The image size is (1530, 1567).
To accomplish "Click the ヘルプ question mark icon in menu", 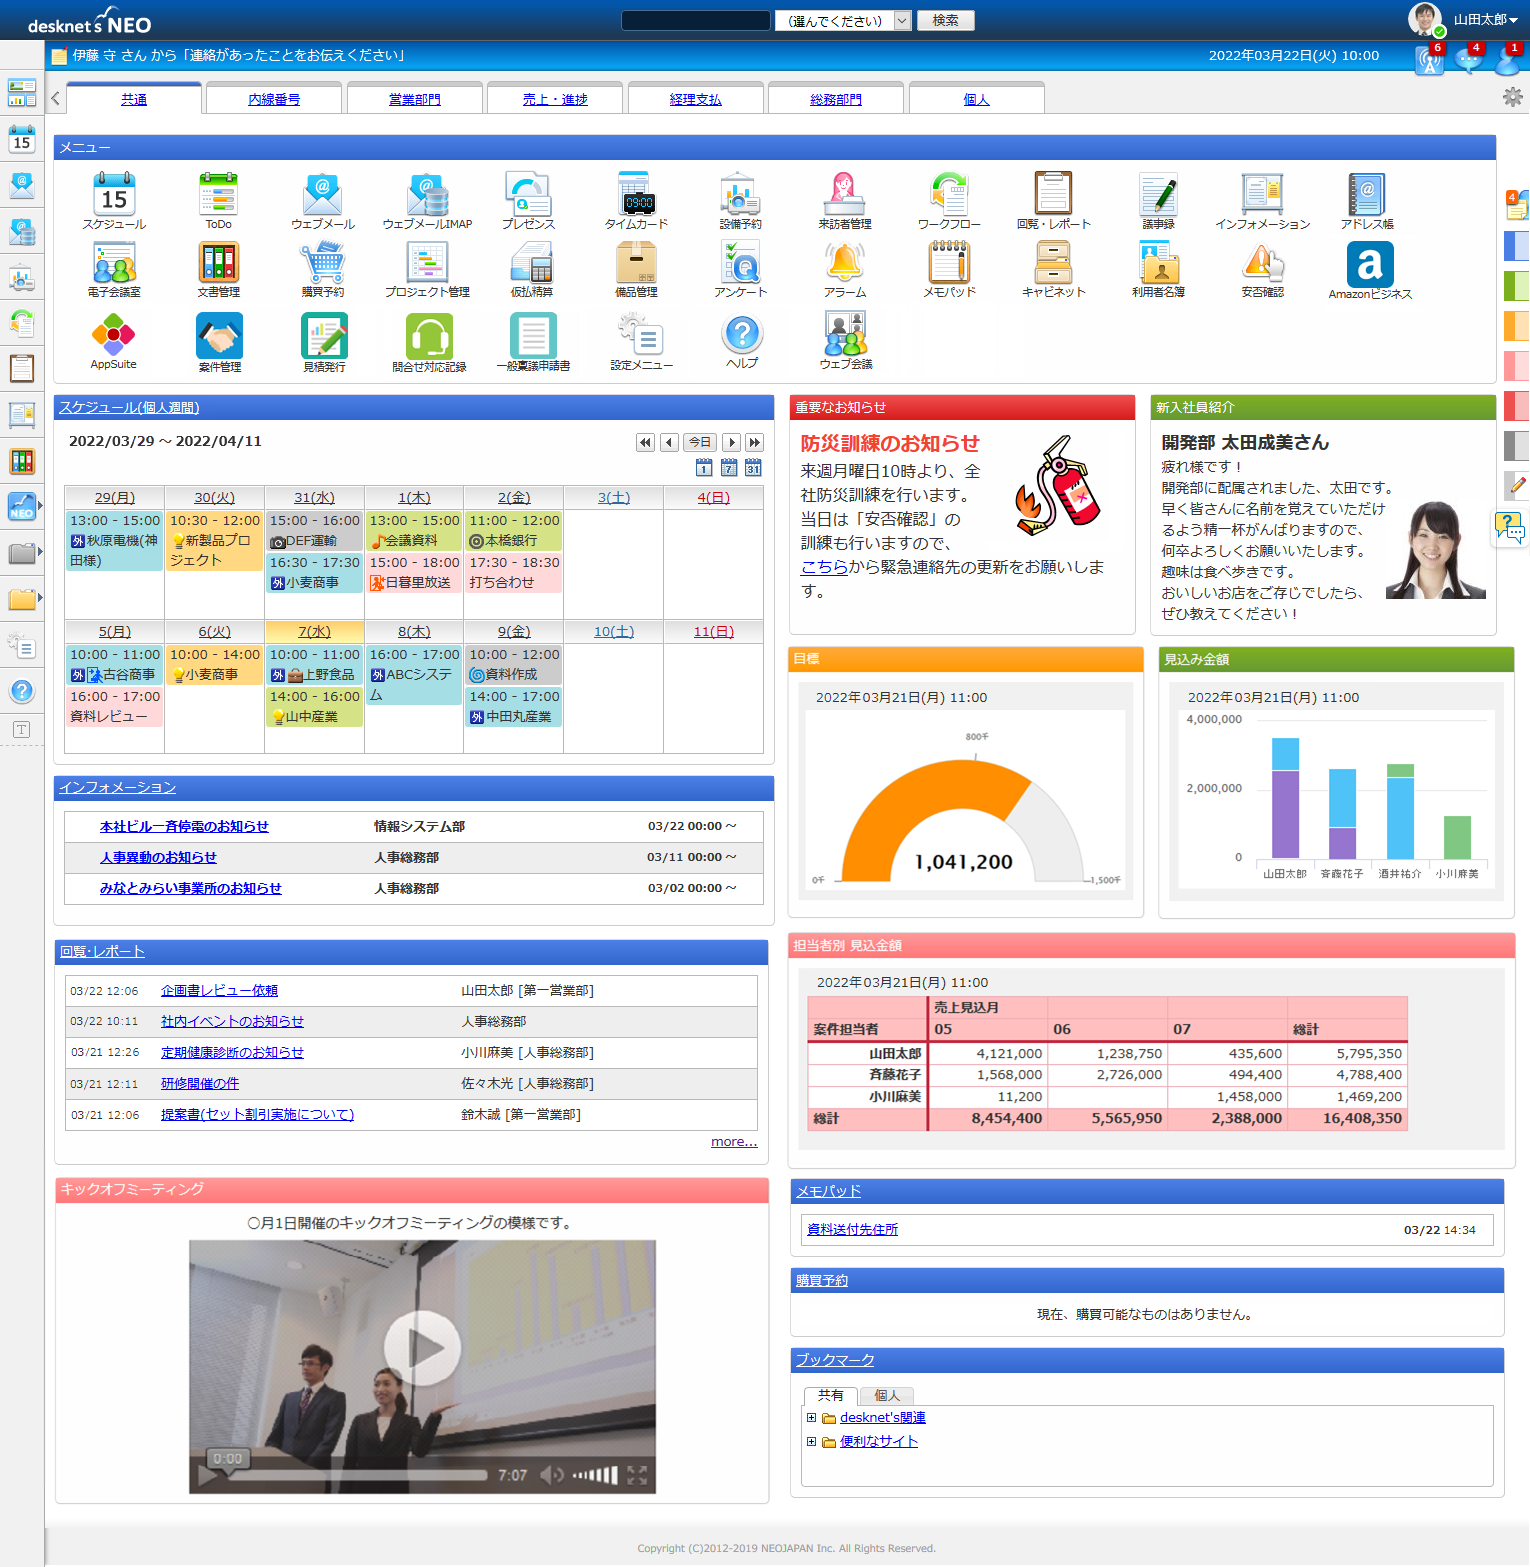I will point(742,335).
